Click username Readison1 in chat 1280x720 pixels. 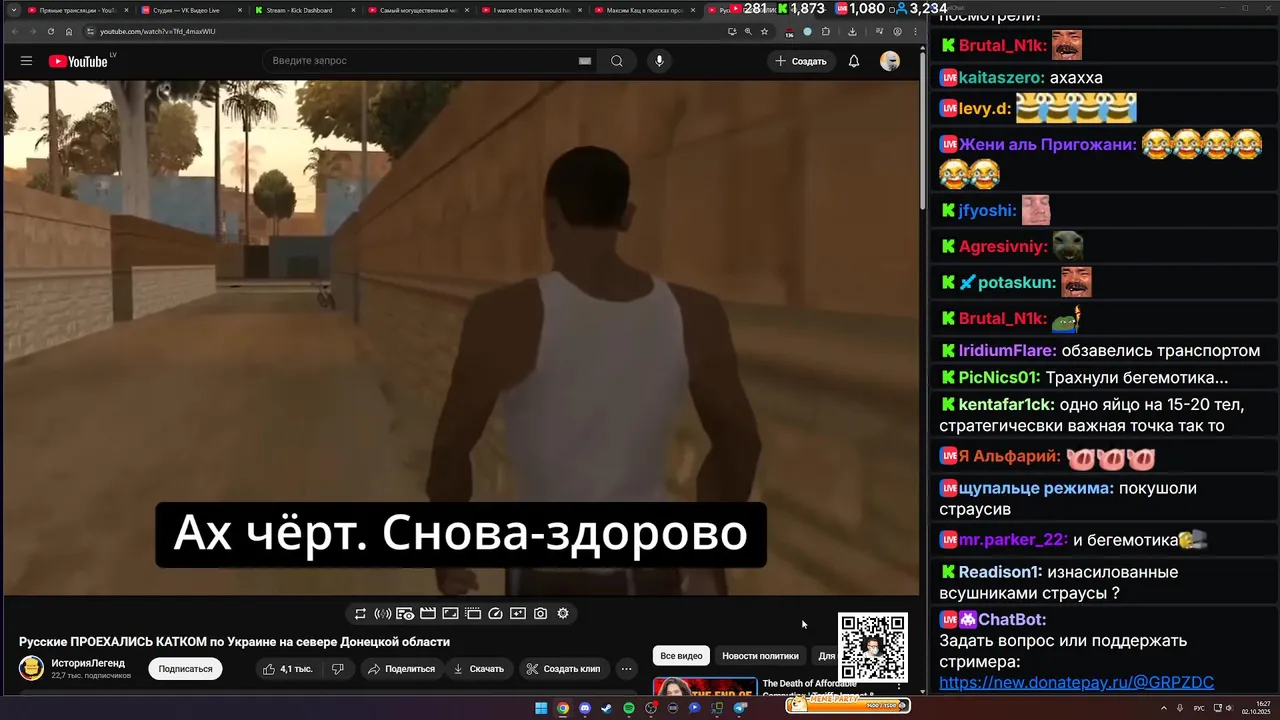coord(1000,572)
